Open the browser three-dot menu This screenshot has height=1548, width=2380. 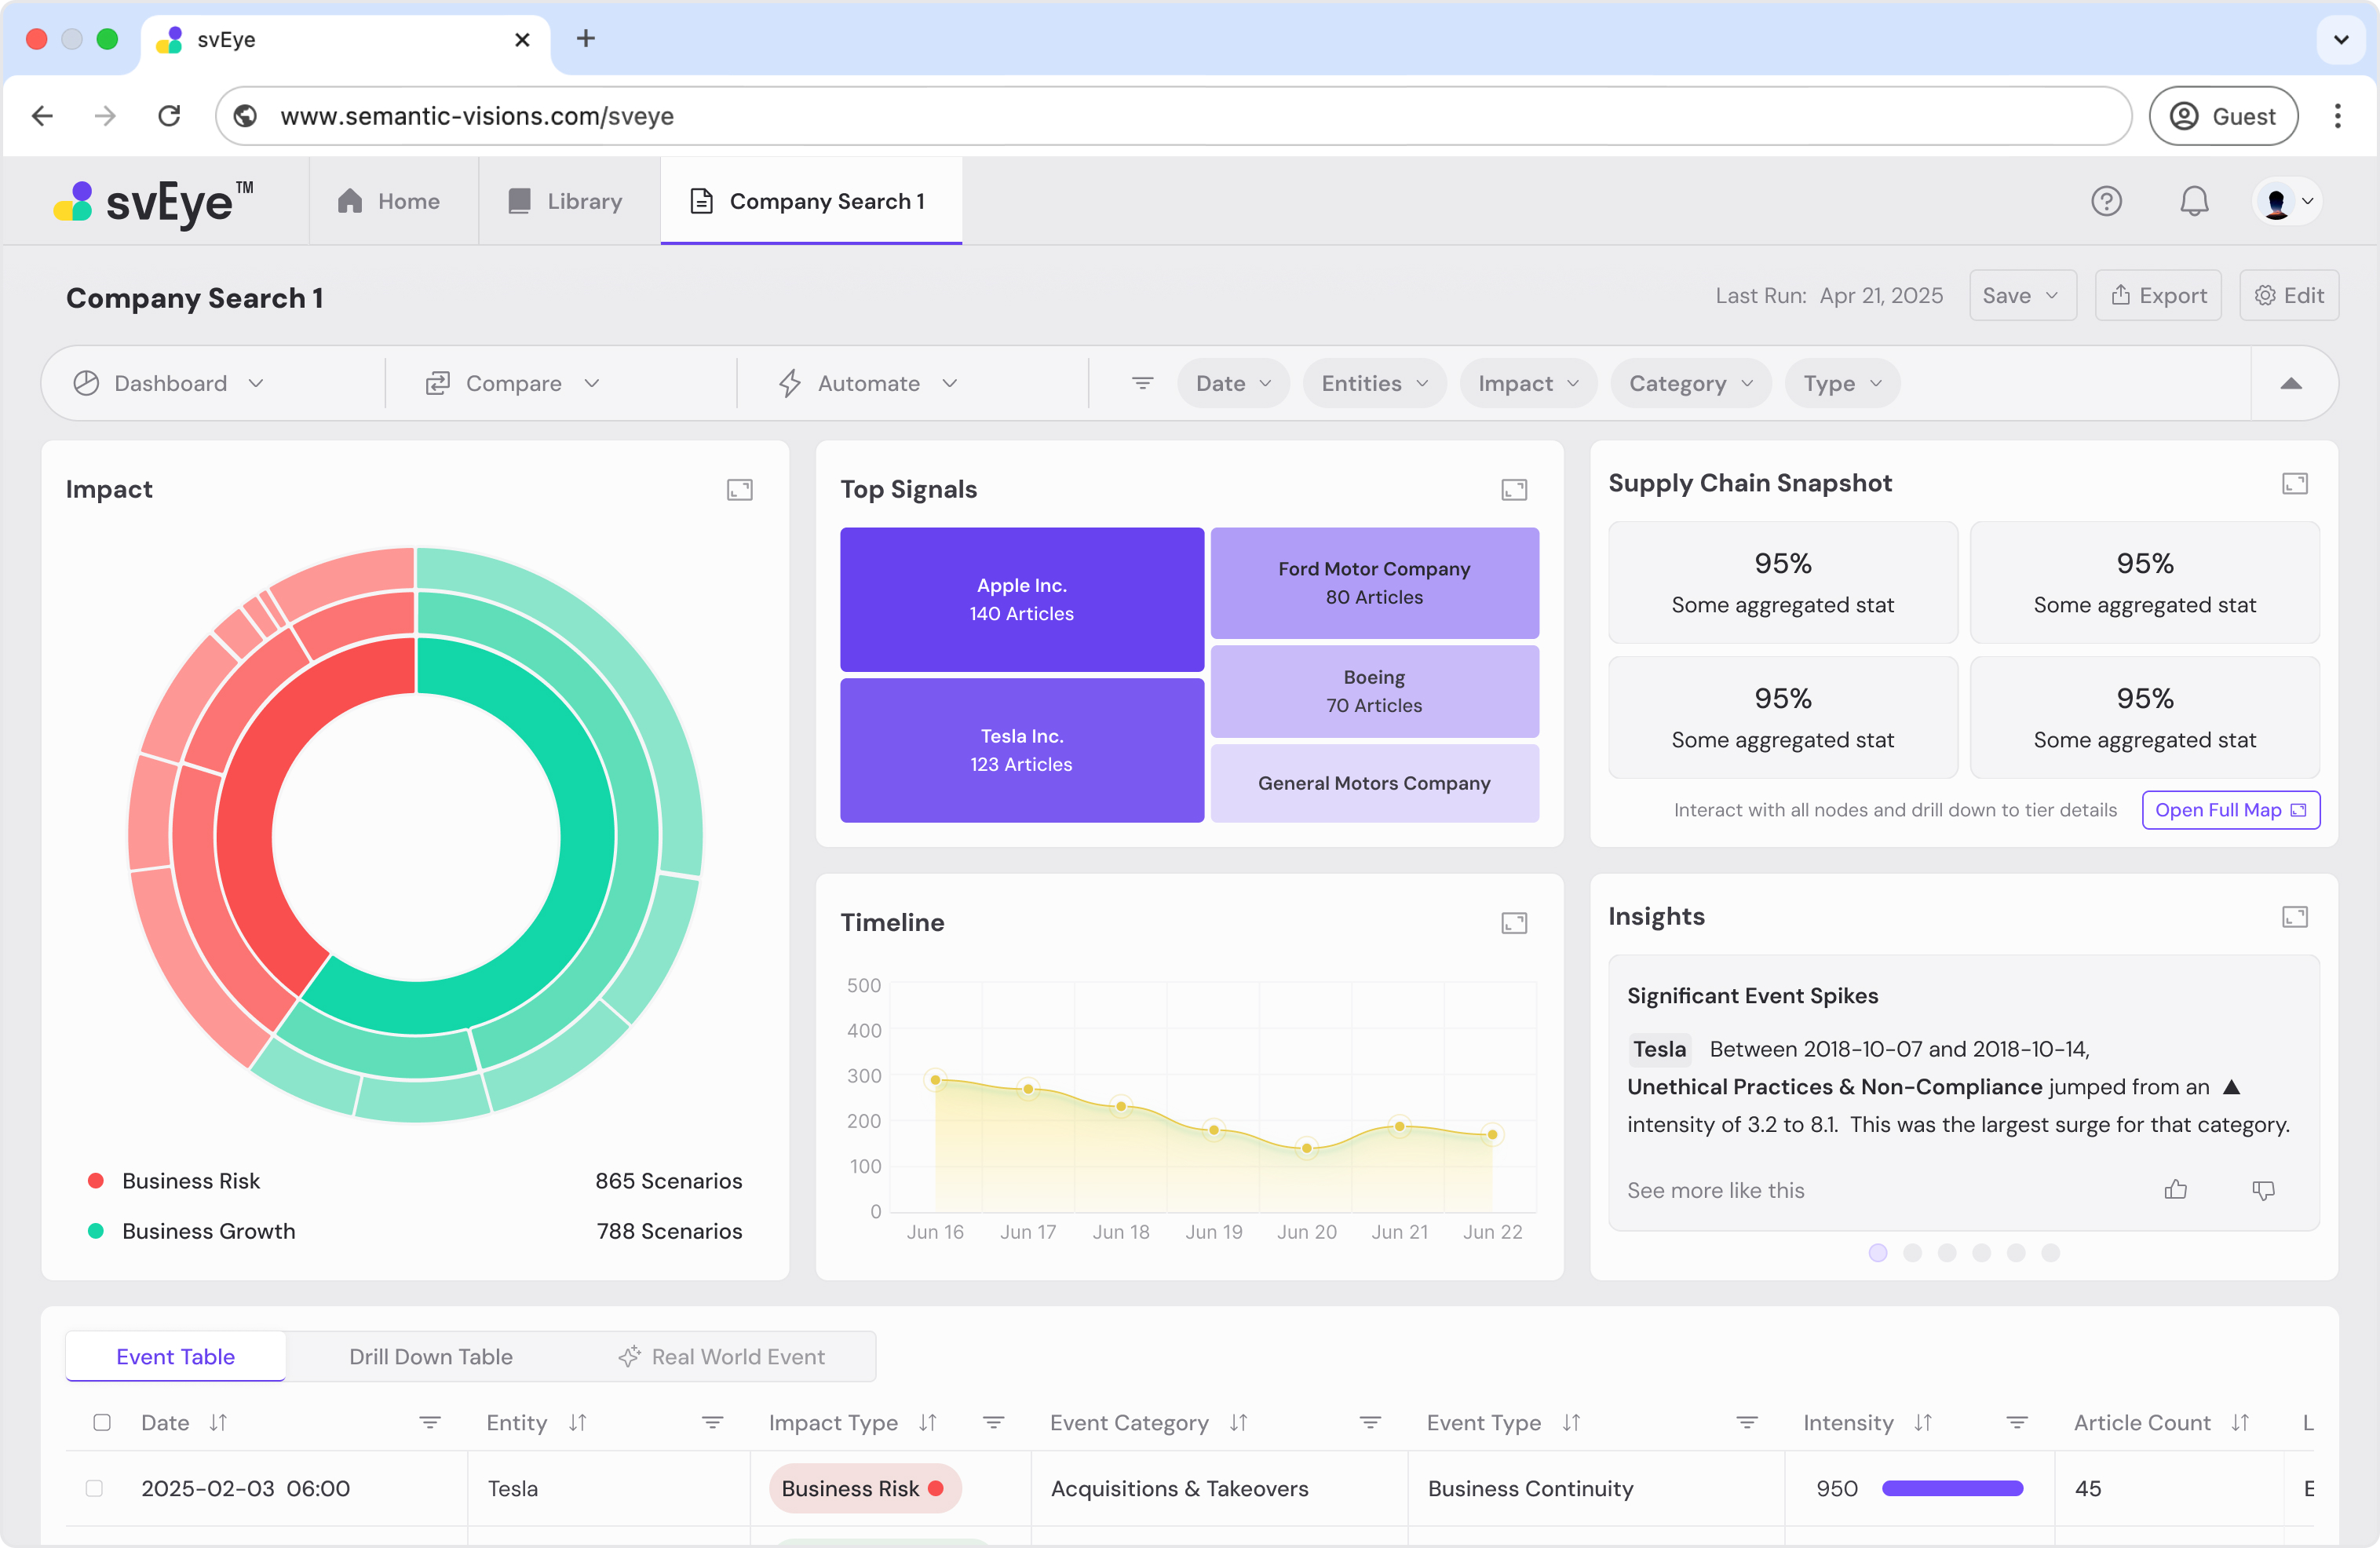2337,116
